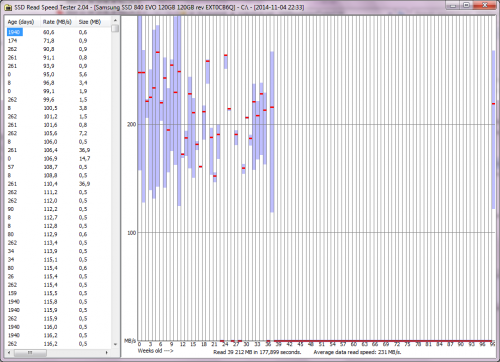This screenshot has height=362, width=500.
Task: Select the row with rate 99,6
Action: (58, 100)
